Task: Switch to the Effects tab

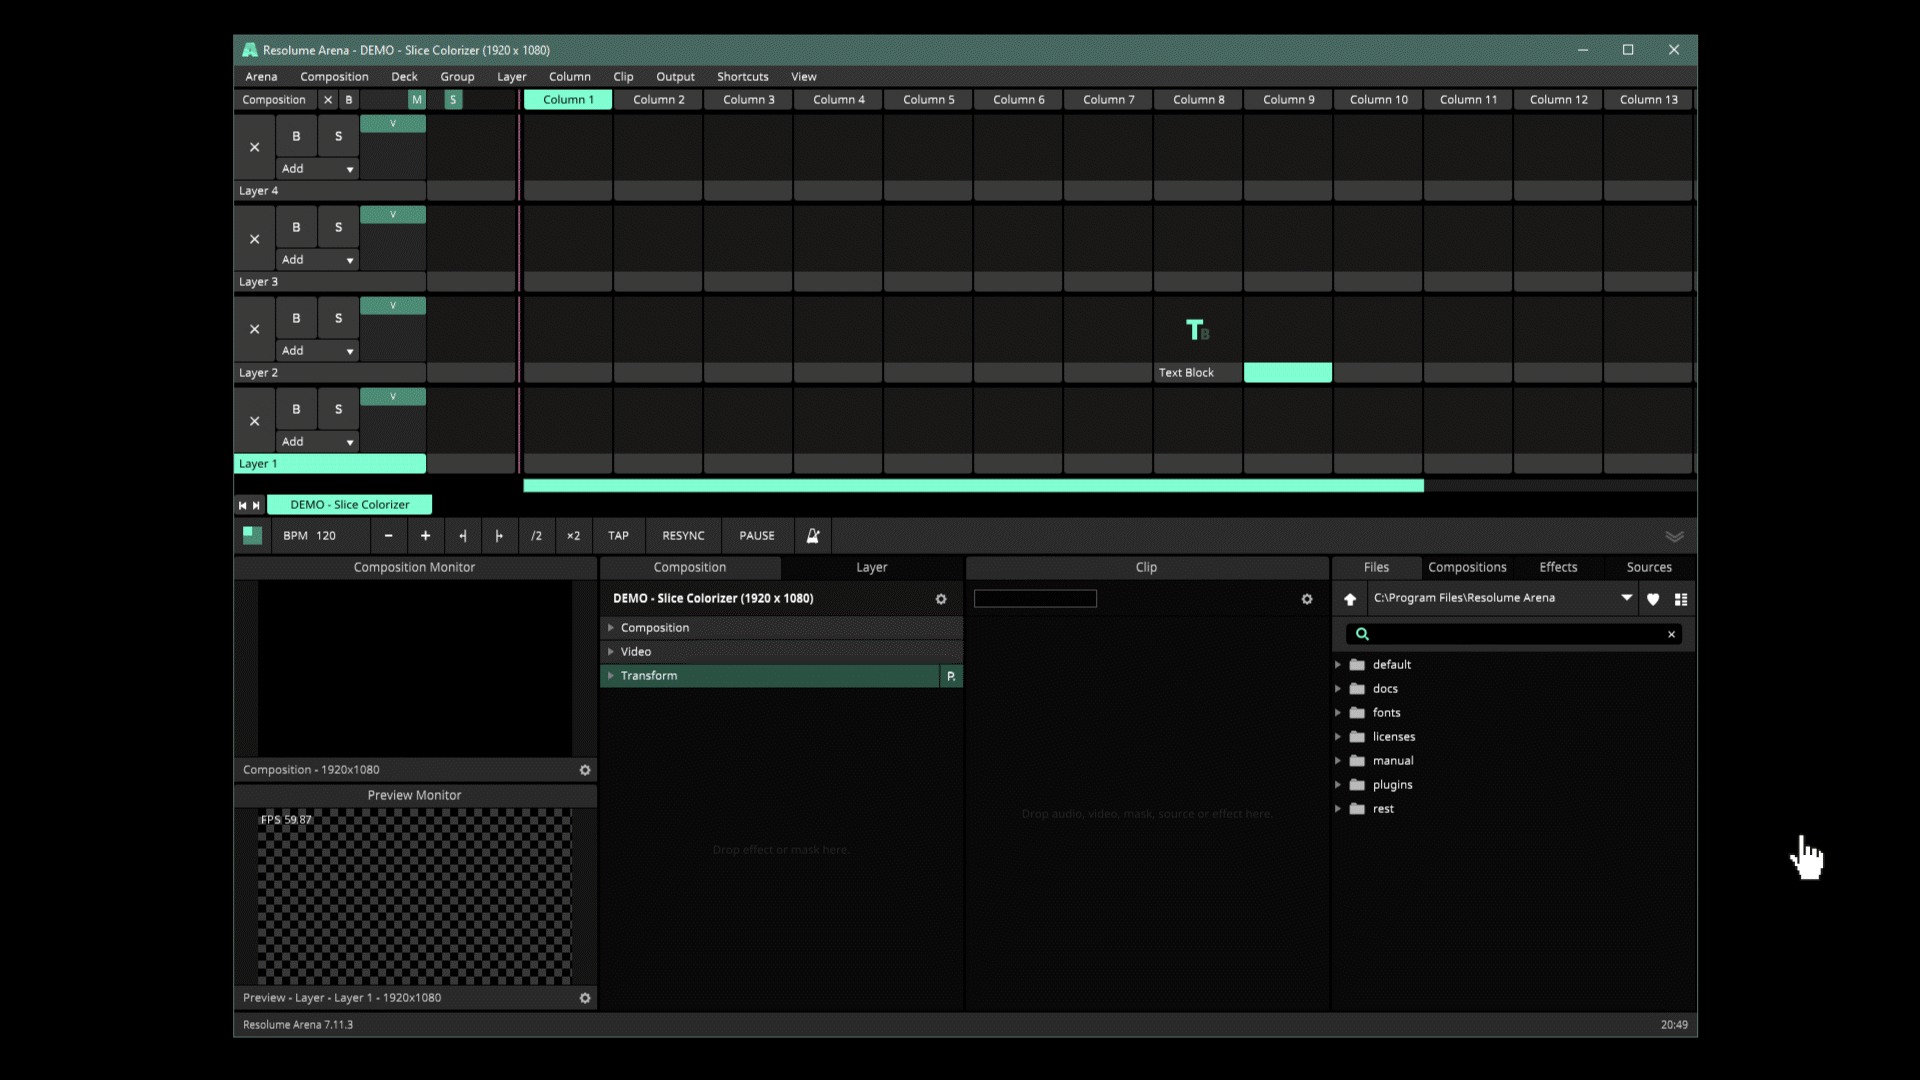Action: (1558, 567)
